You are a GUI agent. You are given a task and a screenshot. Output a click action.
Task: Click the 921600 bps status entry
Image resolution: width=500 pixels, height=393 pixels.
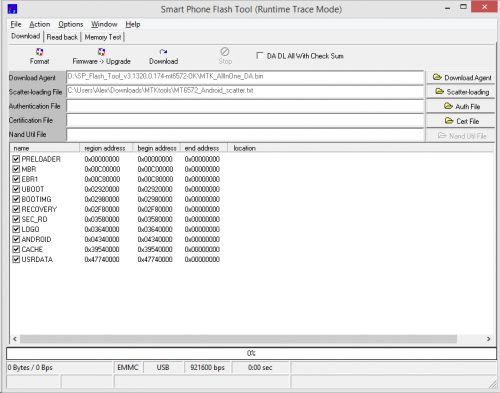(x=207, y=368)
